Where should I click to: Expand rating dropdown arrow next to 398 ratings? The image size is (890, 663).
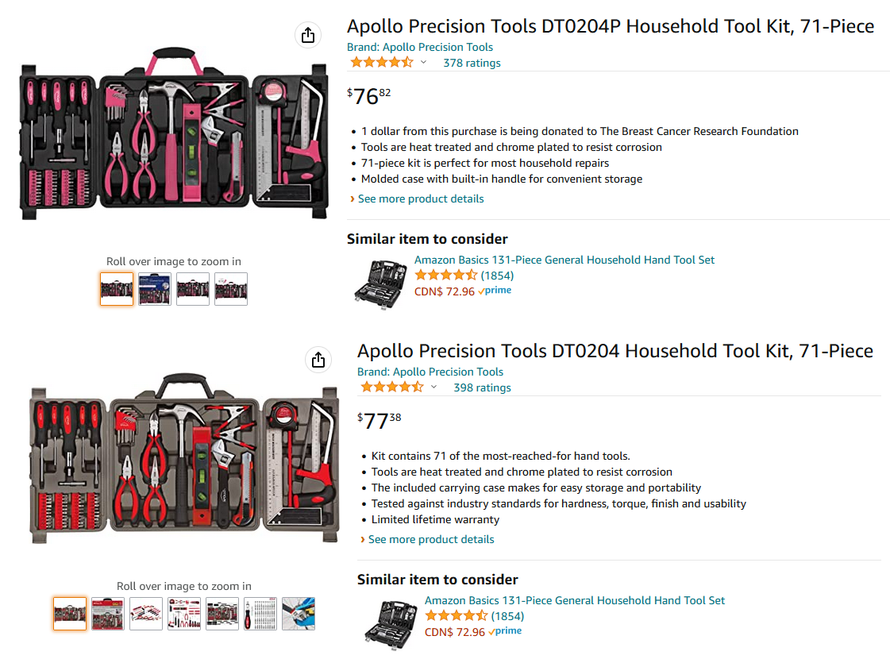[434, 387]
